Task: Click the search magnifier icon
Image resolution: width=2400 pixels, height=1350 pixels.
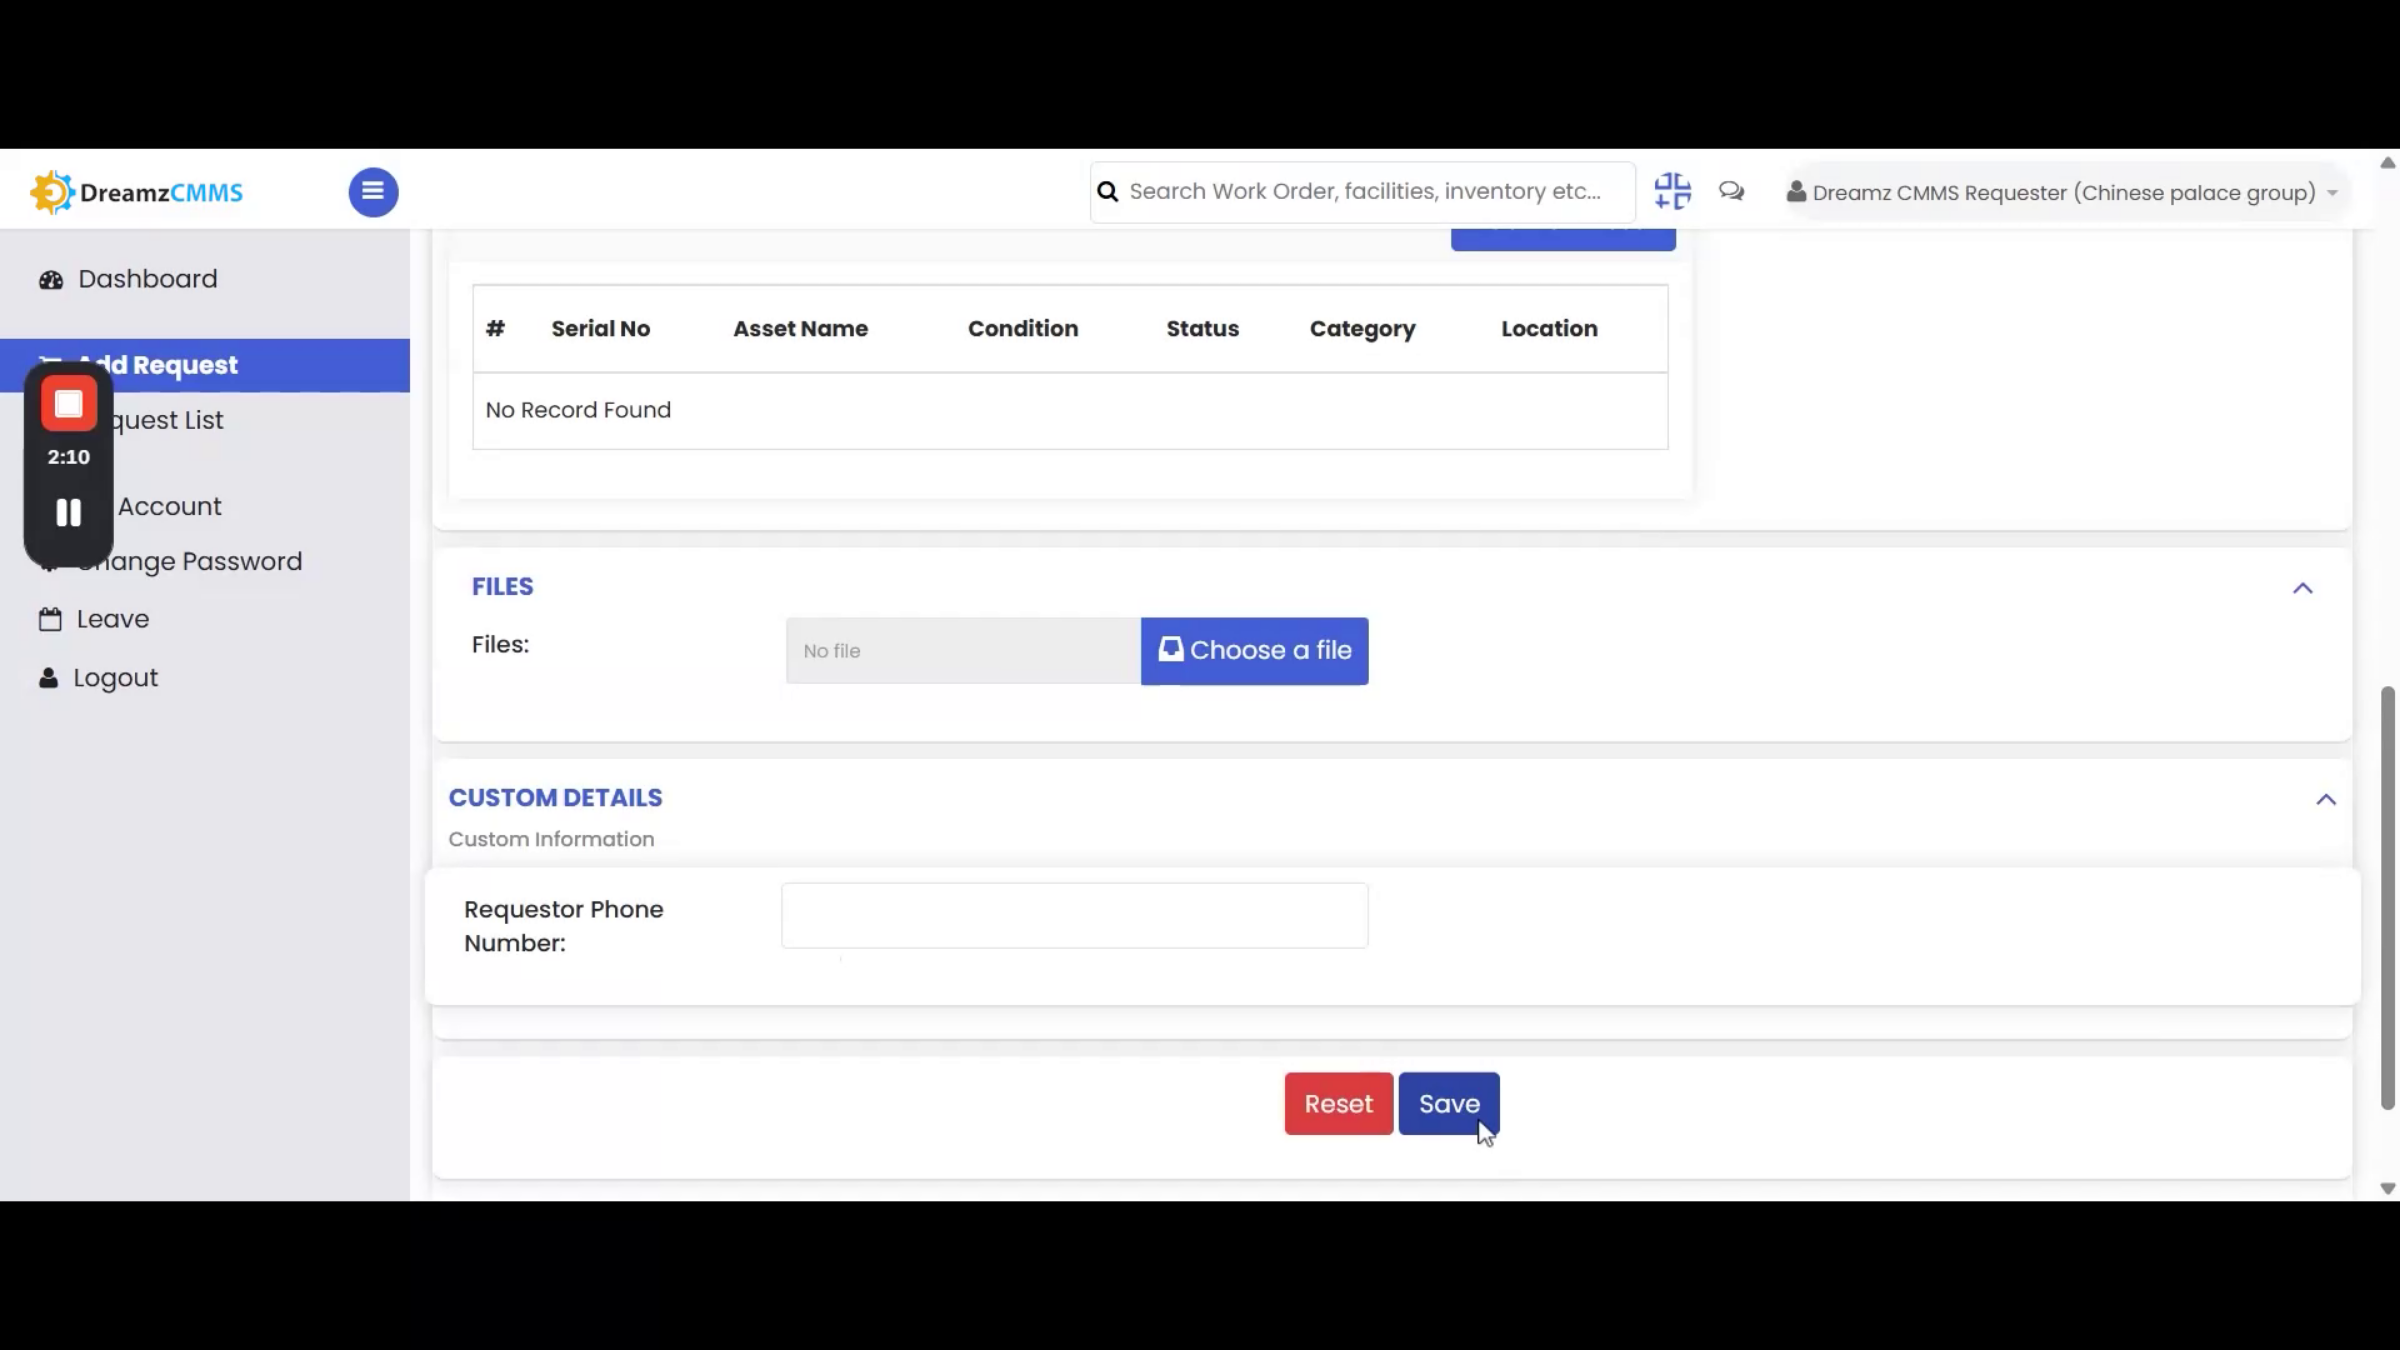Action: [1107, 192]
